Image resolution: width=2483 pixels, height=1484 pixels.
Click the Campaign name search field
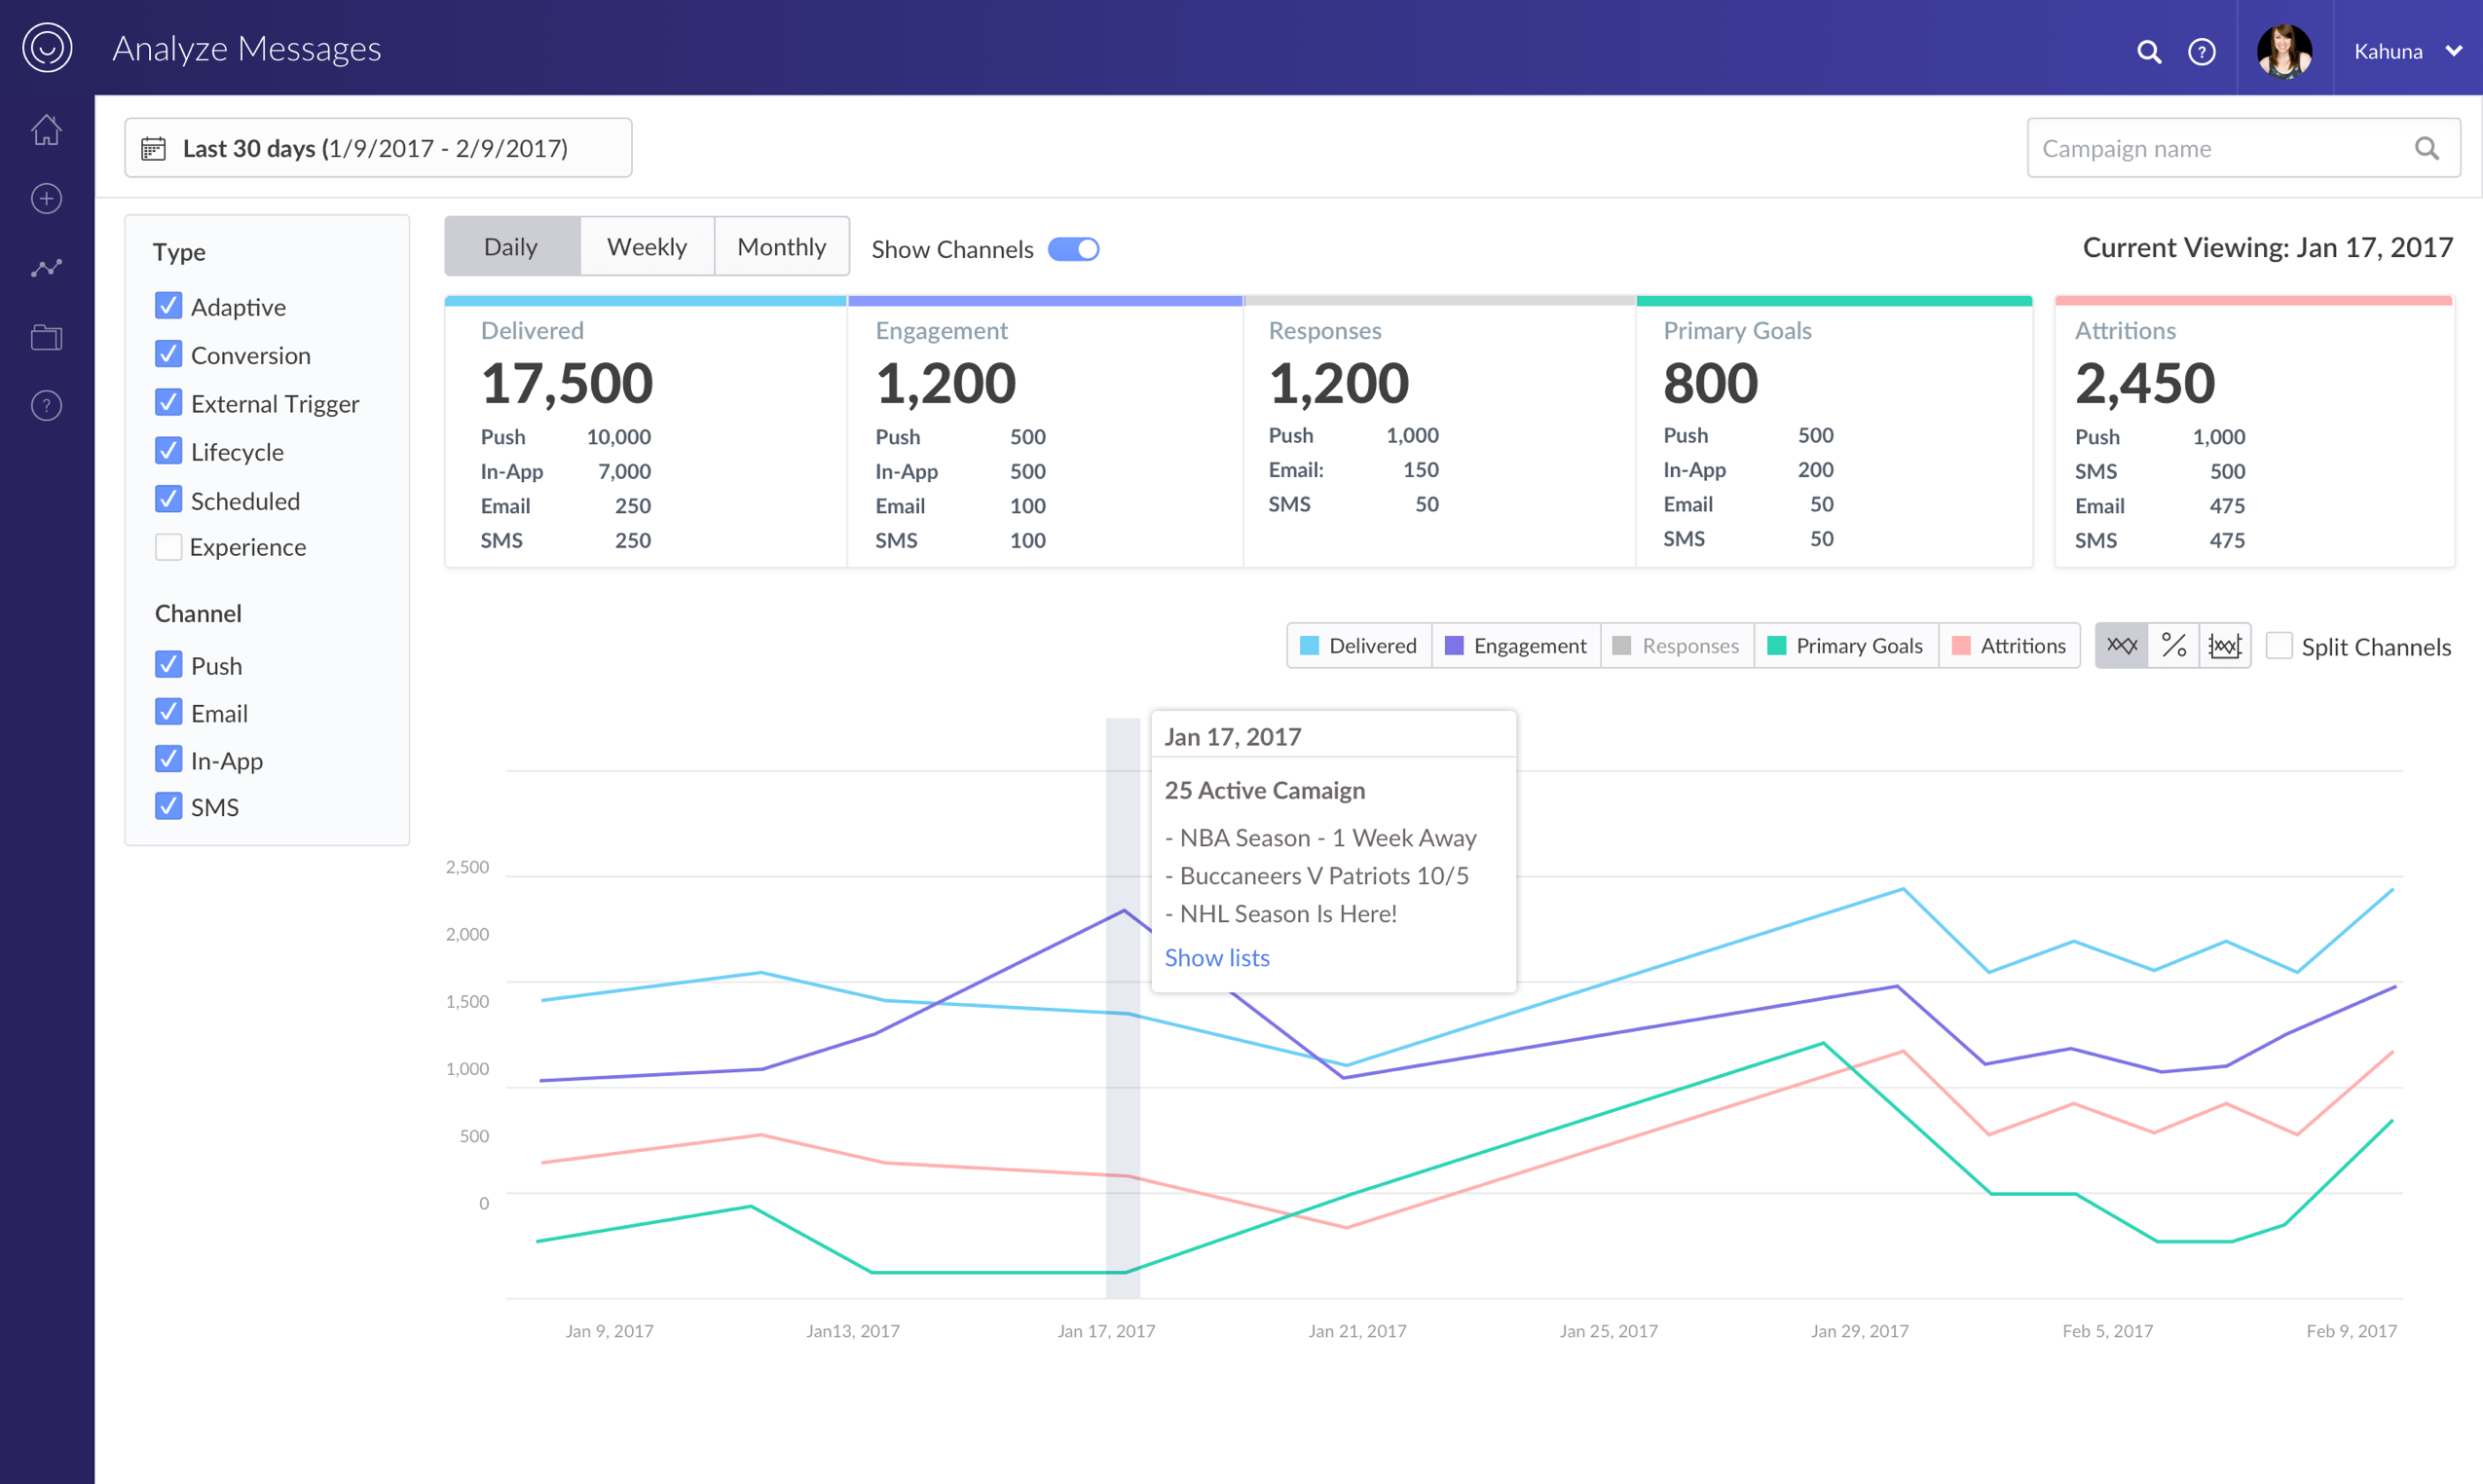(x=2243, y=148)
